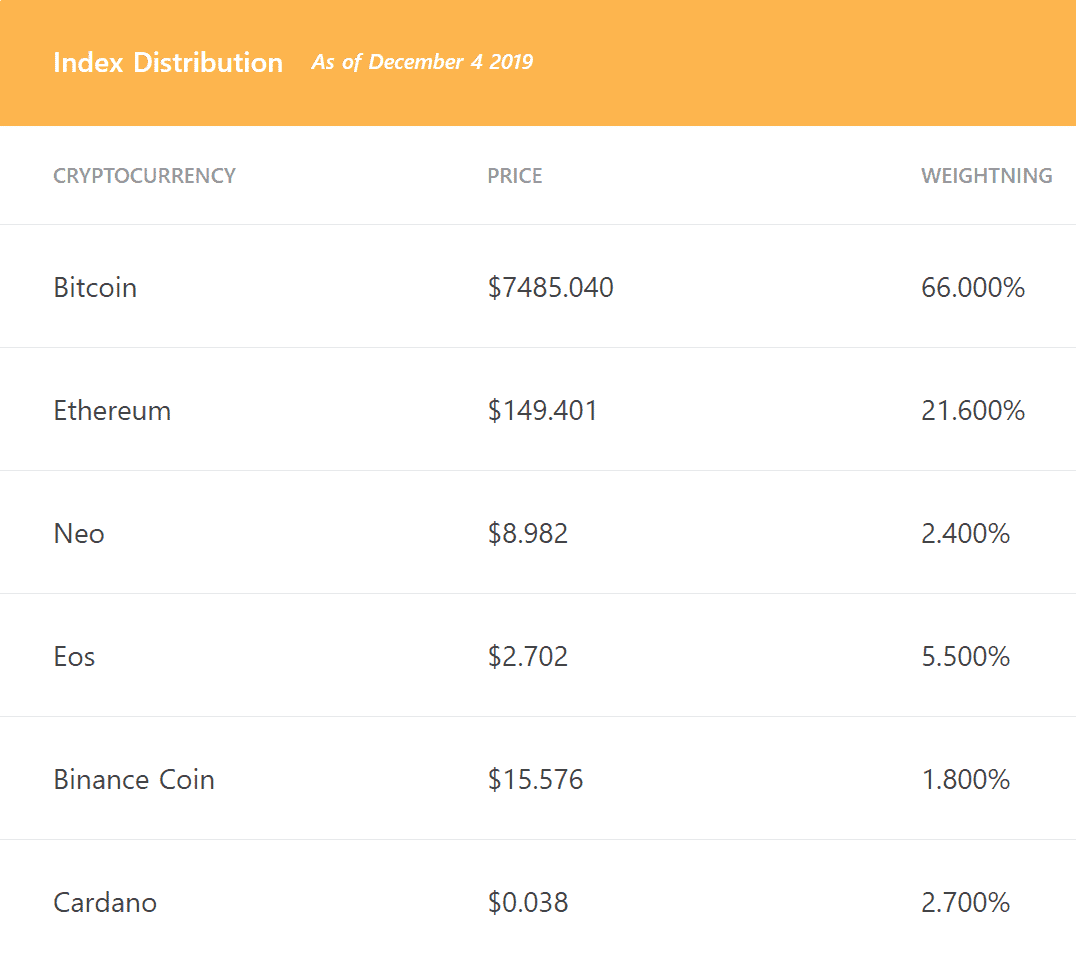Click Ethereum weighting 21.600%
This screenshot has height=957, width=1076.
[x=973, y=411]
